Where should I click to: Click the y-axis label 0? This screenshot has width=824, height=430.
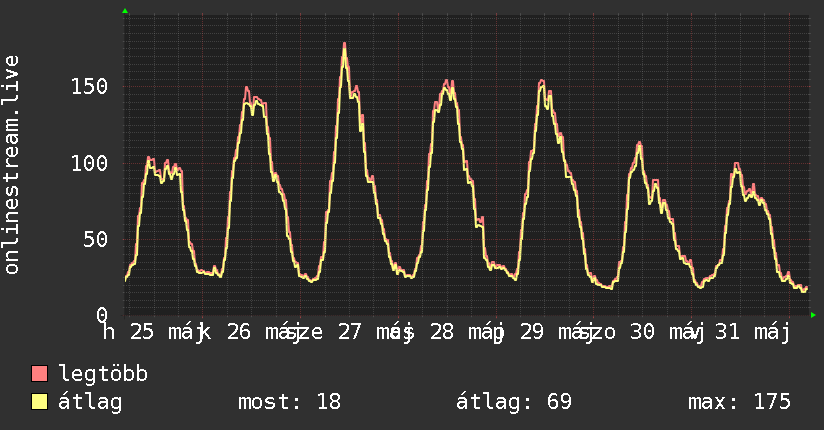pyautogui.click(x=102, y=315)
